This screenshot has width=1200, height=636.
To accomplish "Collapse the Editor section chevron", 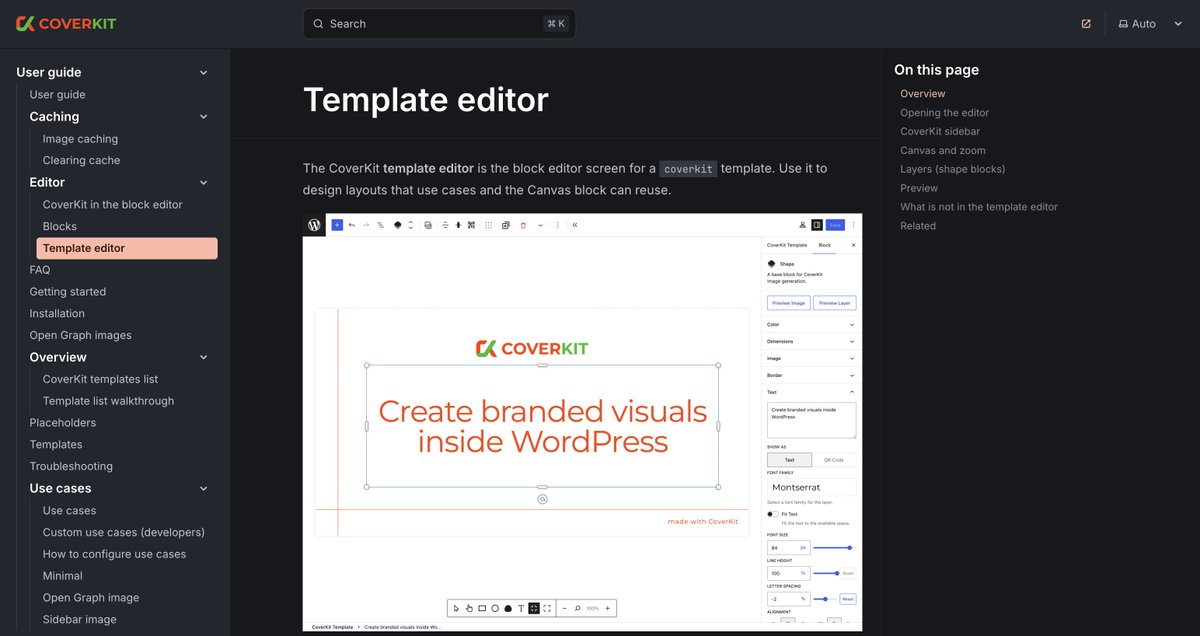I will pyautogui.click(x=203, y=183).
